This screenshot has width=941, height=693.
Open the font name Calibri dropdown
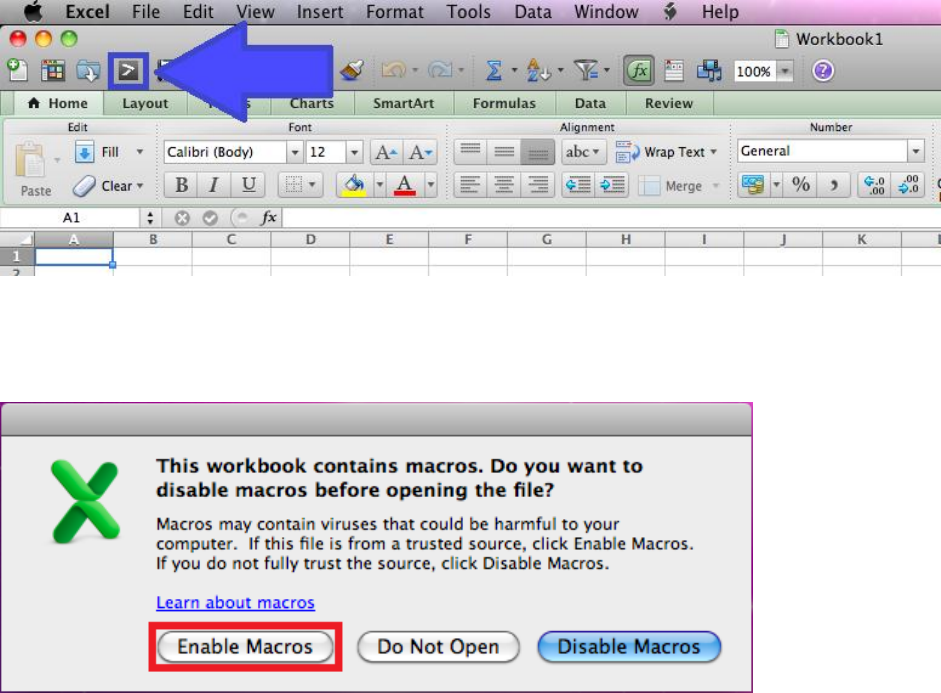point(295,152)
